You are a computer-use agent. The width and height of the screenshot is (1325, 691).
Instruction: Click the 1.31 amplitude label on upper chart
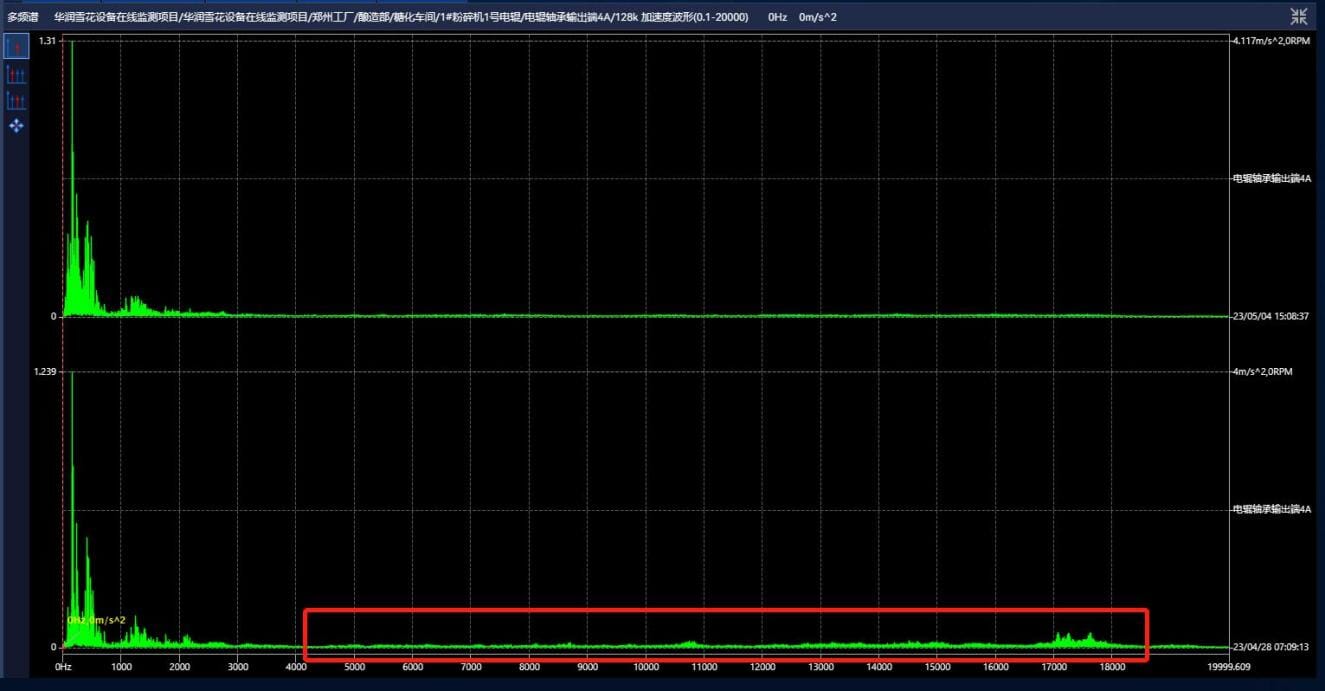(47, 41)
